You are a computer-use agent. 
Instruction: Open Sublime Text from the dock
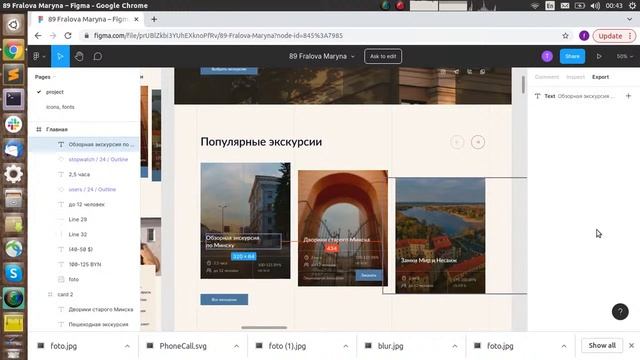coord(13,75)
